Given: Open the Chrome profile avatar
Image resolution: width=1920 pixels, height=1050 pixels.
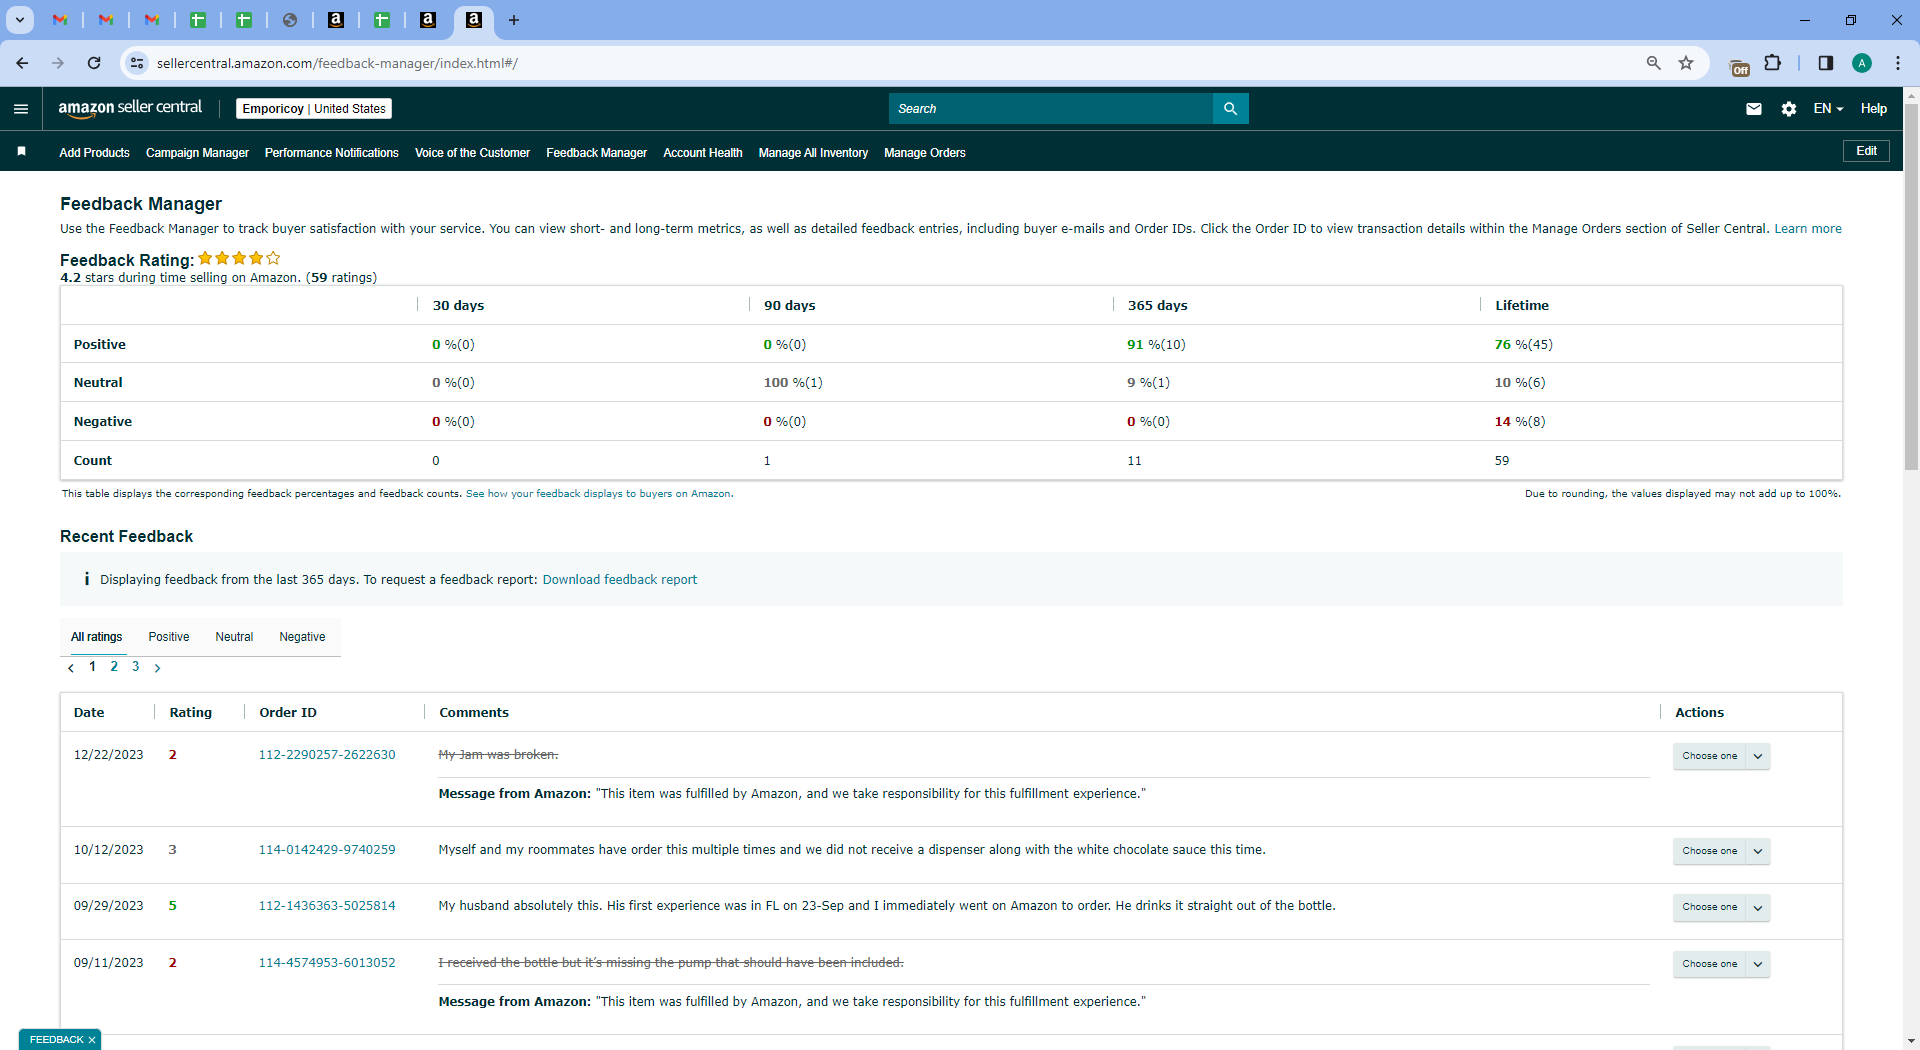Looking at the screenshot, I should pyautogui.click(x=1862, y=63).
